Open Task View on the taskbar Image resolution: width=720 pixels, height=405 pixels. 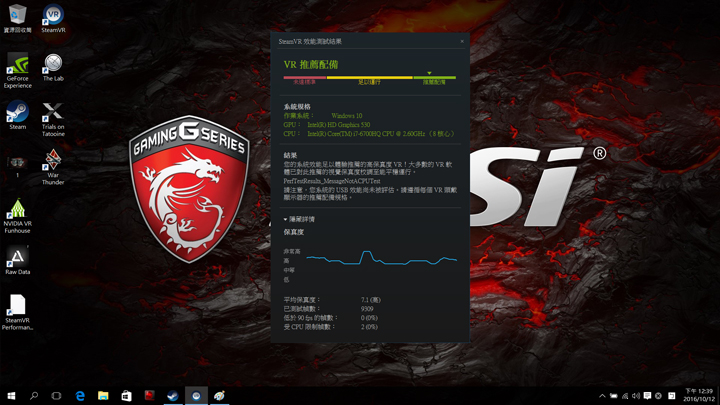pos(56,396)
